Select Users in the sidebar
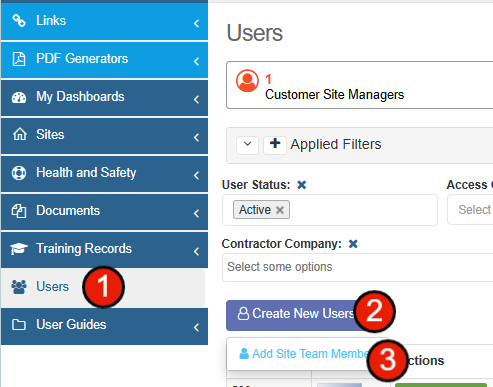This screenshot has width=493, height=387. pos(103,288)
